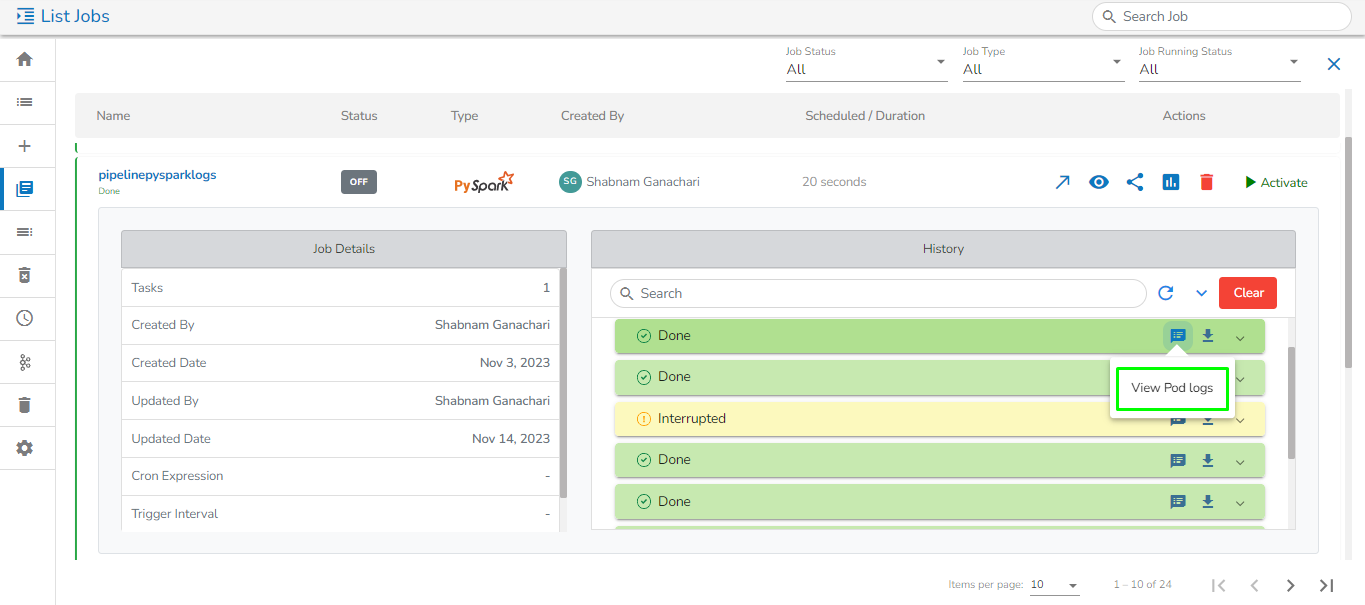Image resolution: width=1365 pixels, height=605 pixels.
Task: Click the home icon in the sidebar
Action: 25,59
